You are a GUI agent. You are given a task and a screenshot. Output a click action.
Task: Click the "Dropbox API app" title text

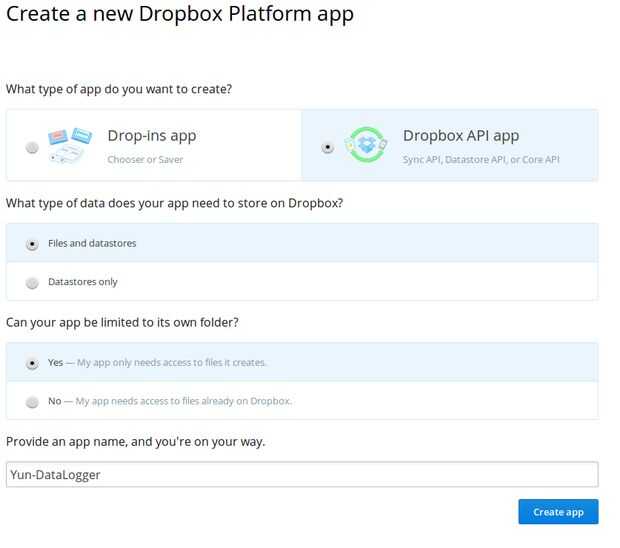point(461,136)
